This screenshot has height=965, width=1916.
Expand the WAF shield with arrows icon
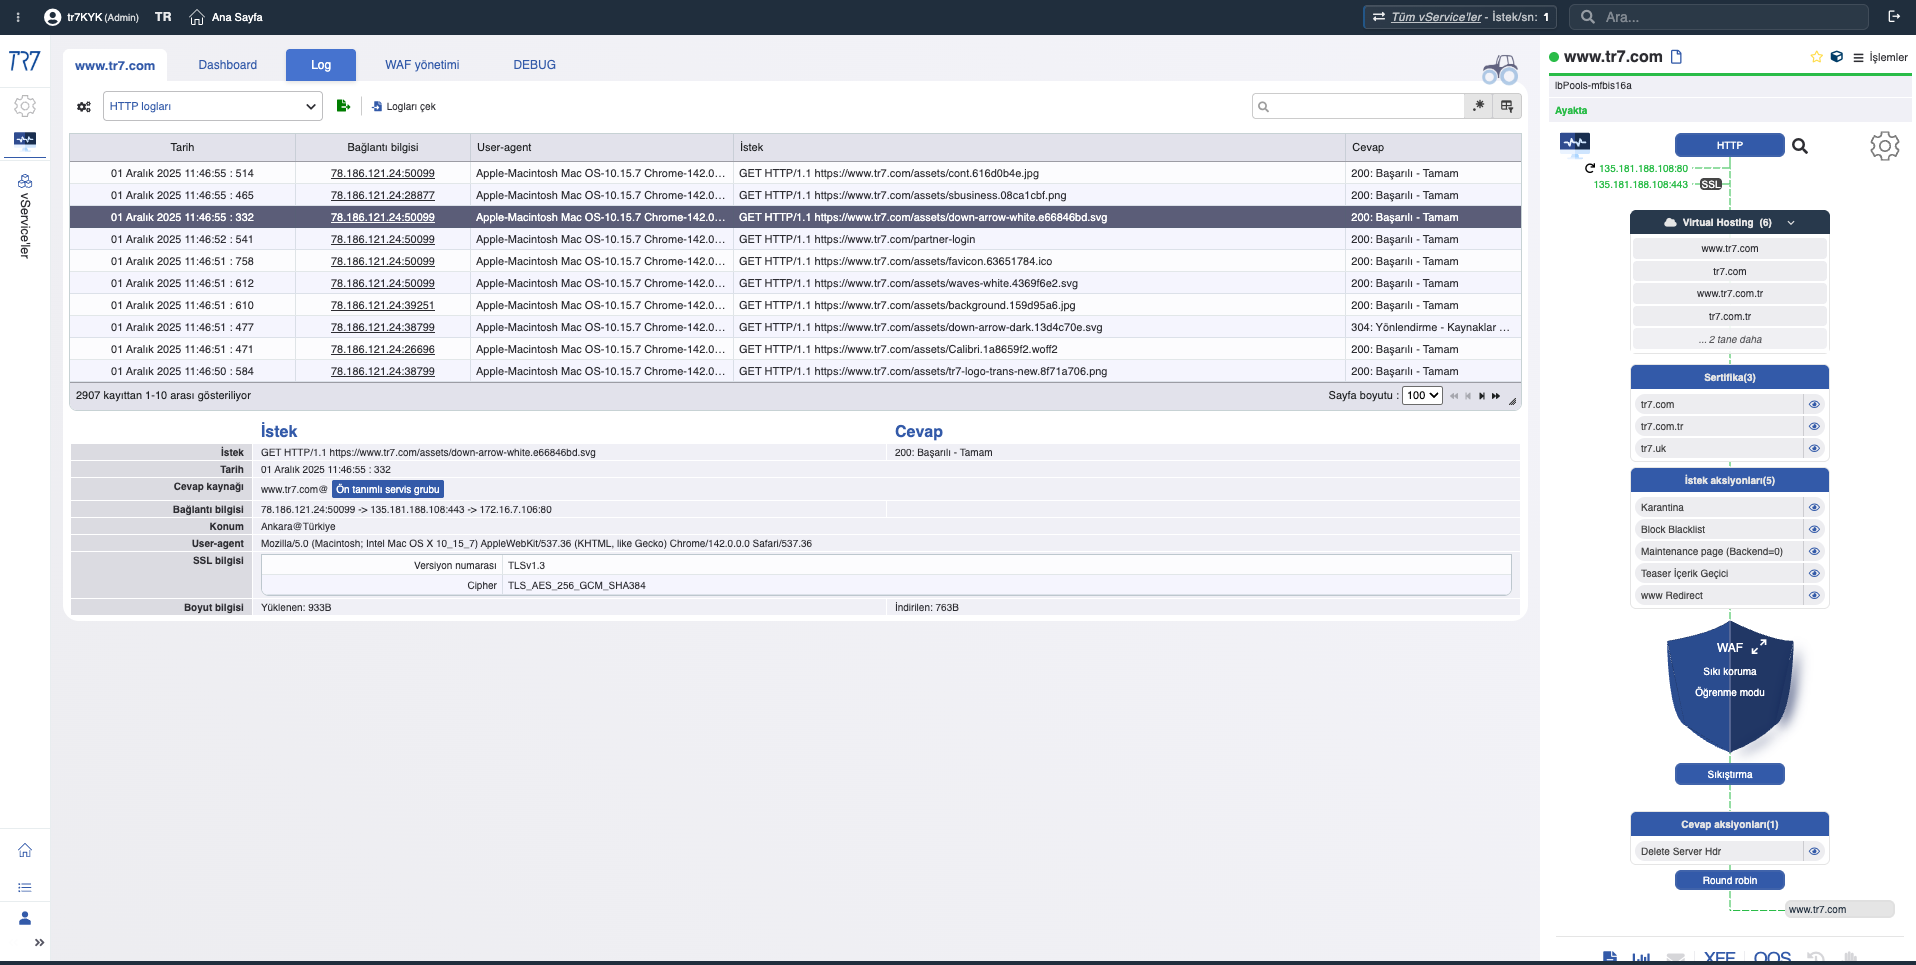click(x=1759, y=647)
